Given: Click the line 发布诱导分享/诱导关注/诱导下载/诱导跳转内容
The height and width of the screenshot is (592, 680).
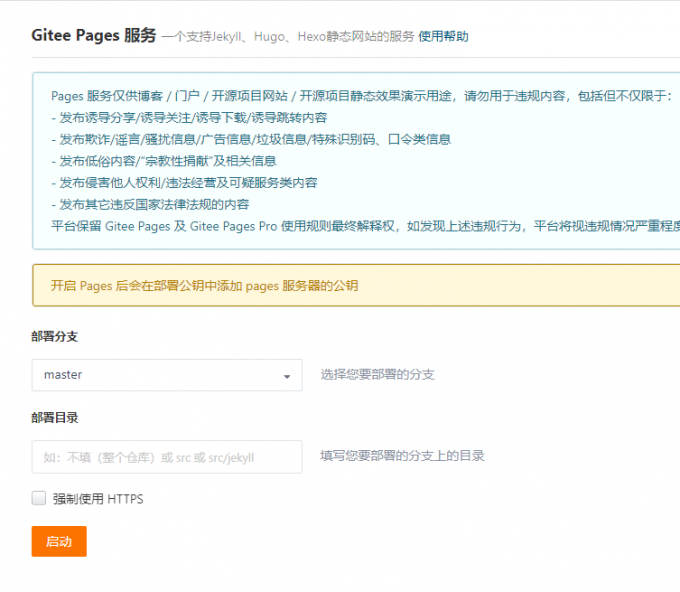Looking at the screenshot, I should click(x=189, y=118).
